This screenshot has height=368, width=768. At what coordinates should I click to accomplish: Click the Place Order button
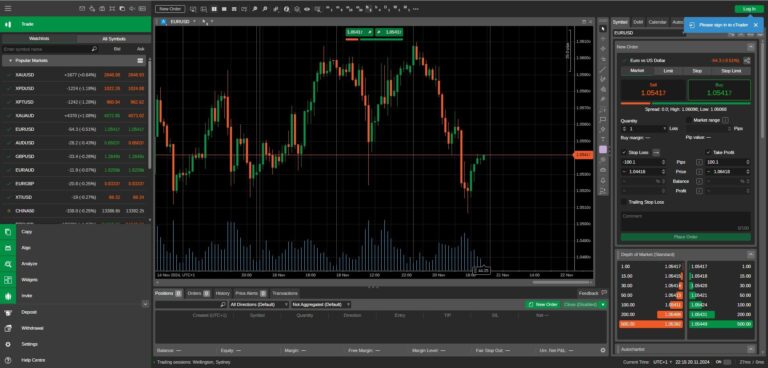(x=685, y=237)
